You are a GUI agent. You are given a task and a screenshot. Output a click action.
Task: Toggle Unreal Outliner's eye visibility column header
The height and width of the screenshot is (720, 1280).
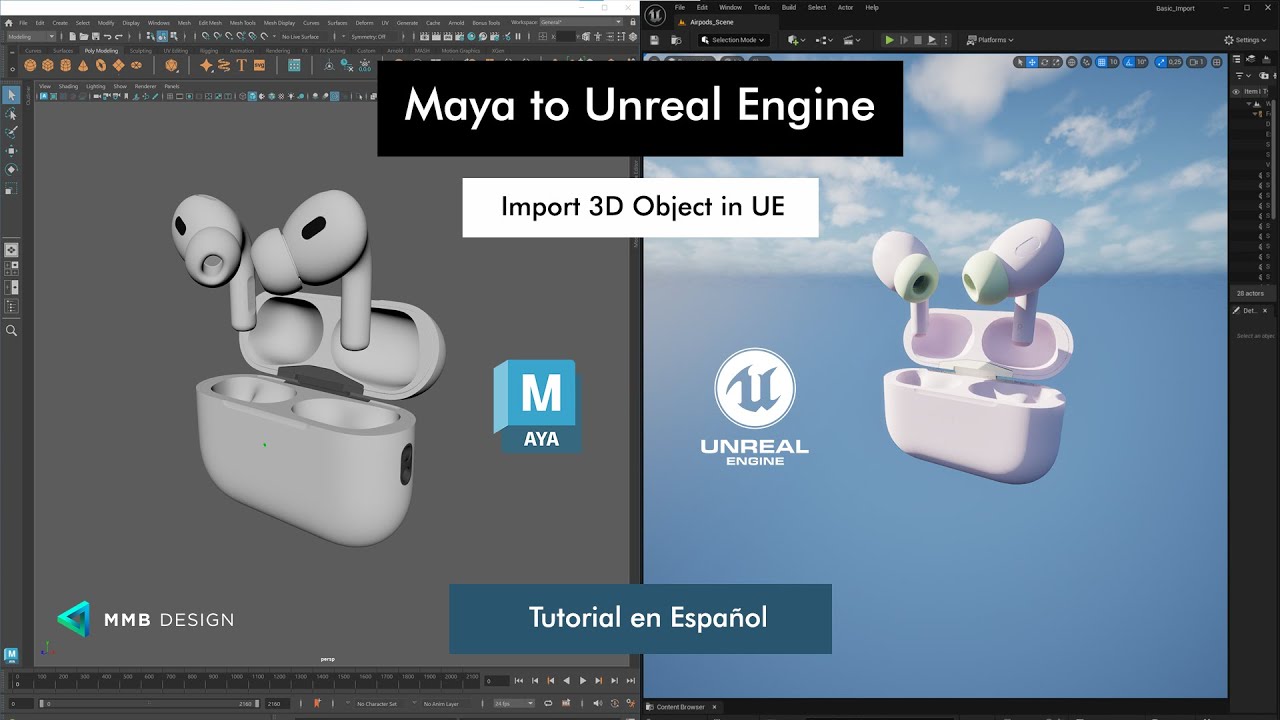[x=1236, y=91]
